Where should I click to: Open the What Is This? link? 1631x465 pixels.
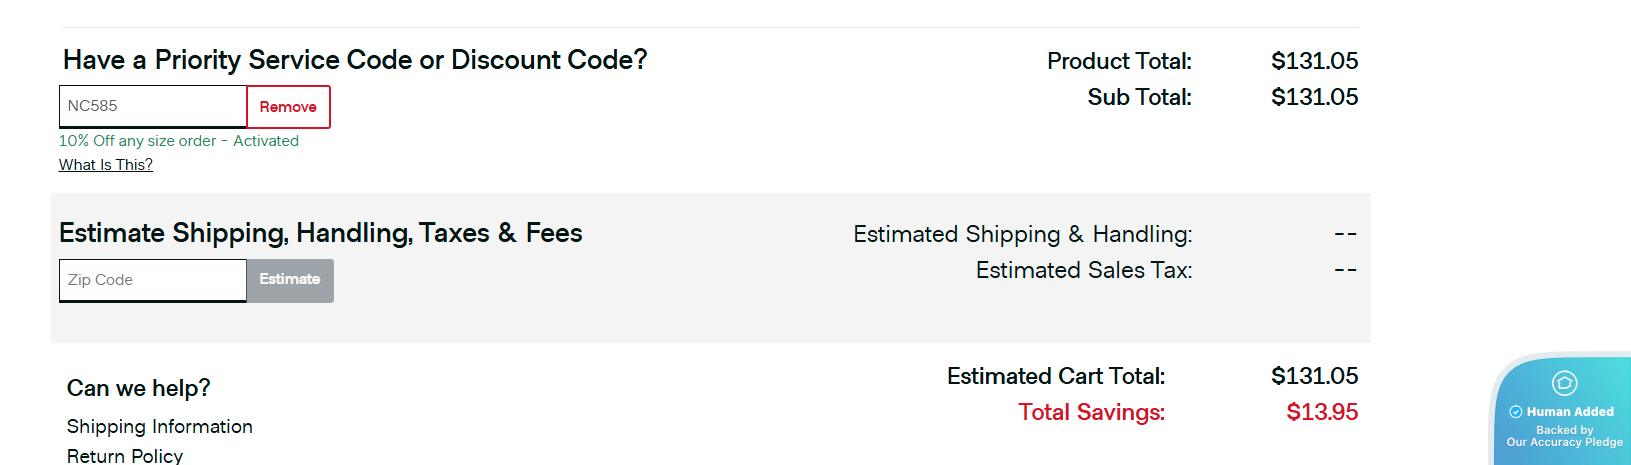pyautogui.click(x=106, y=165)
